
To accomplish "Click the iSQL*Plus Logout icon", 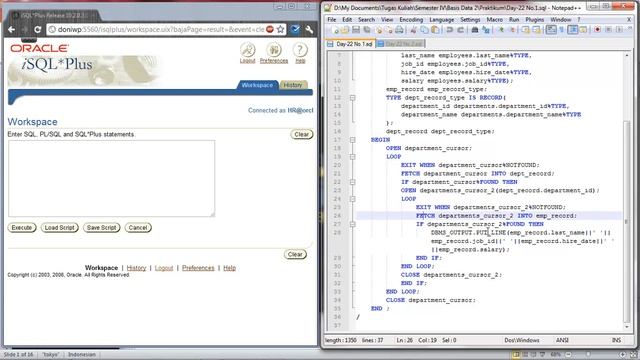I will (x=247, y=50).
